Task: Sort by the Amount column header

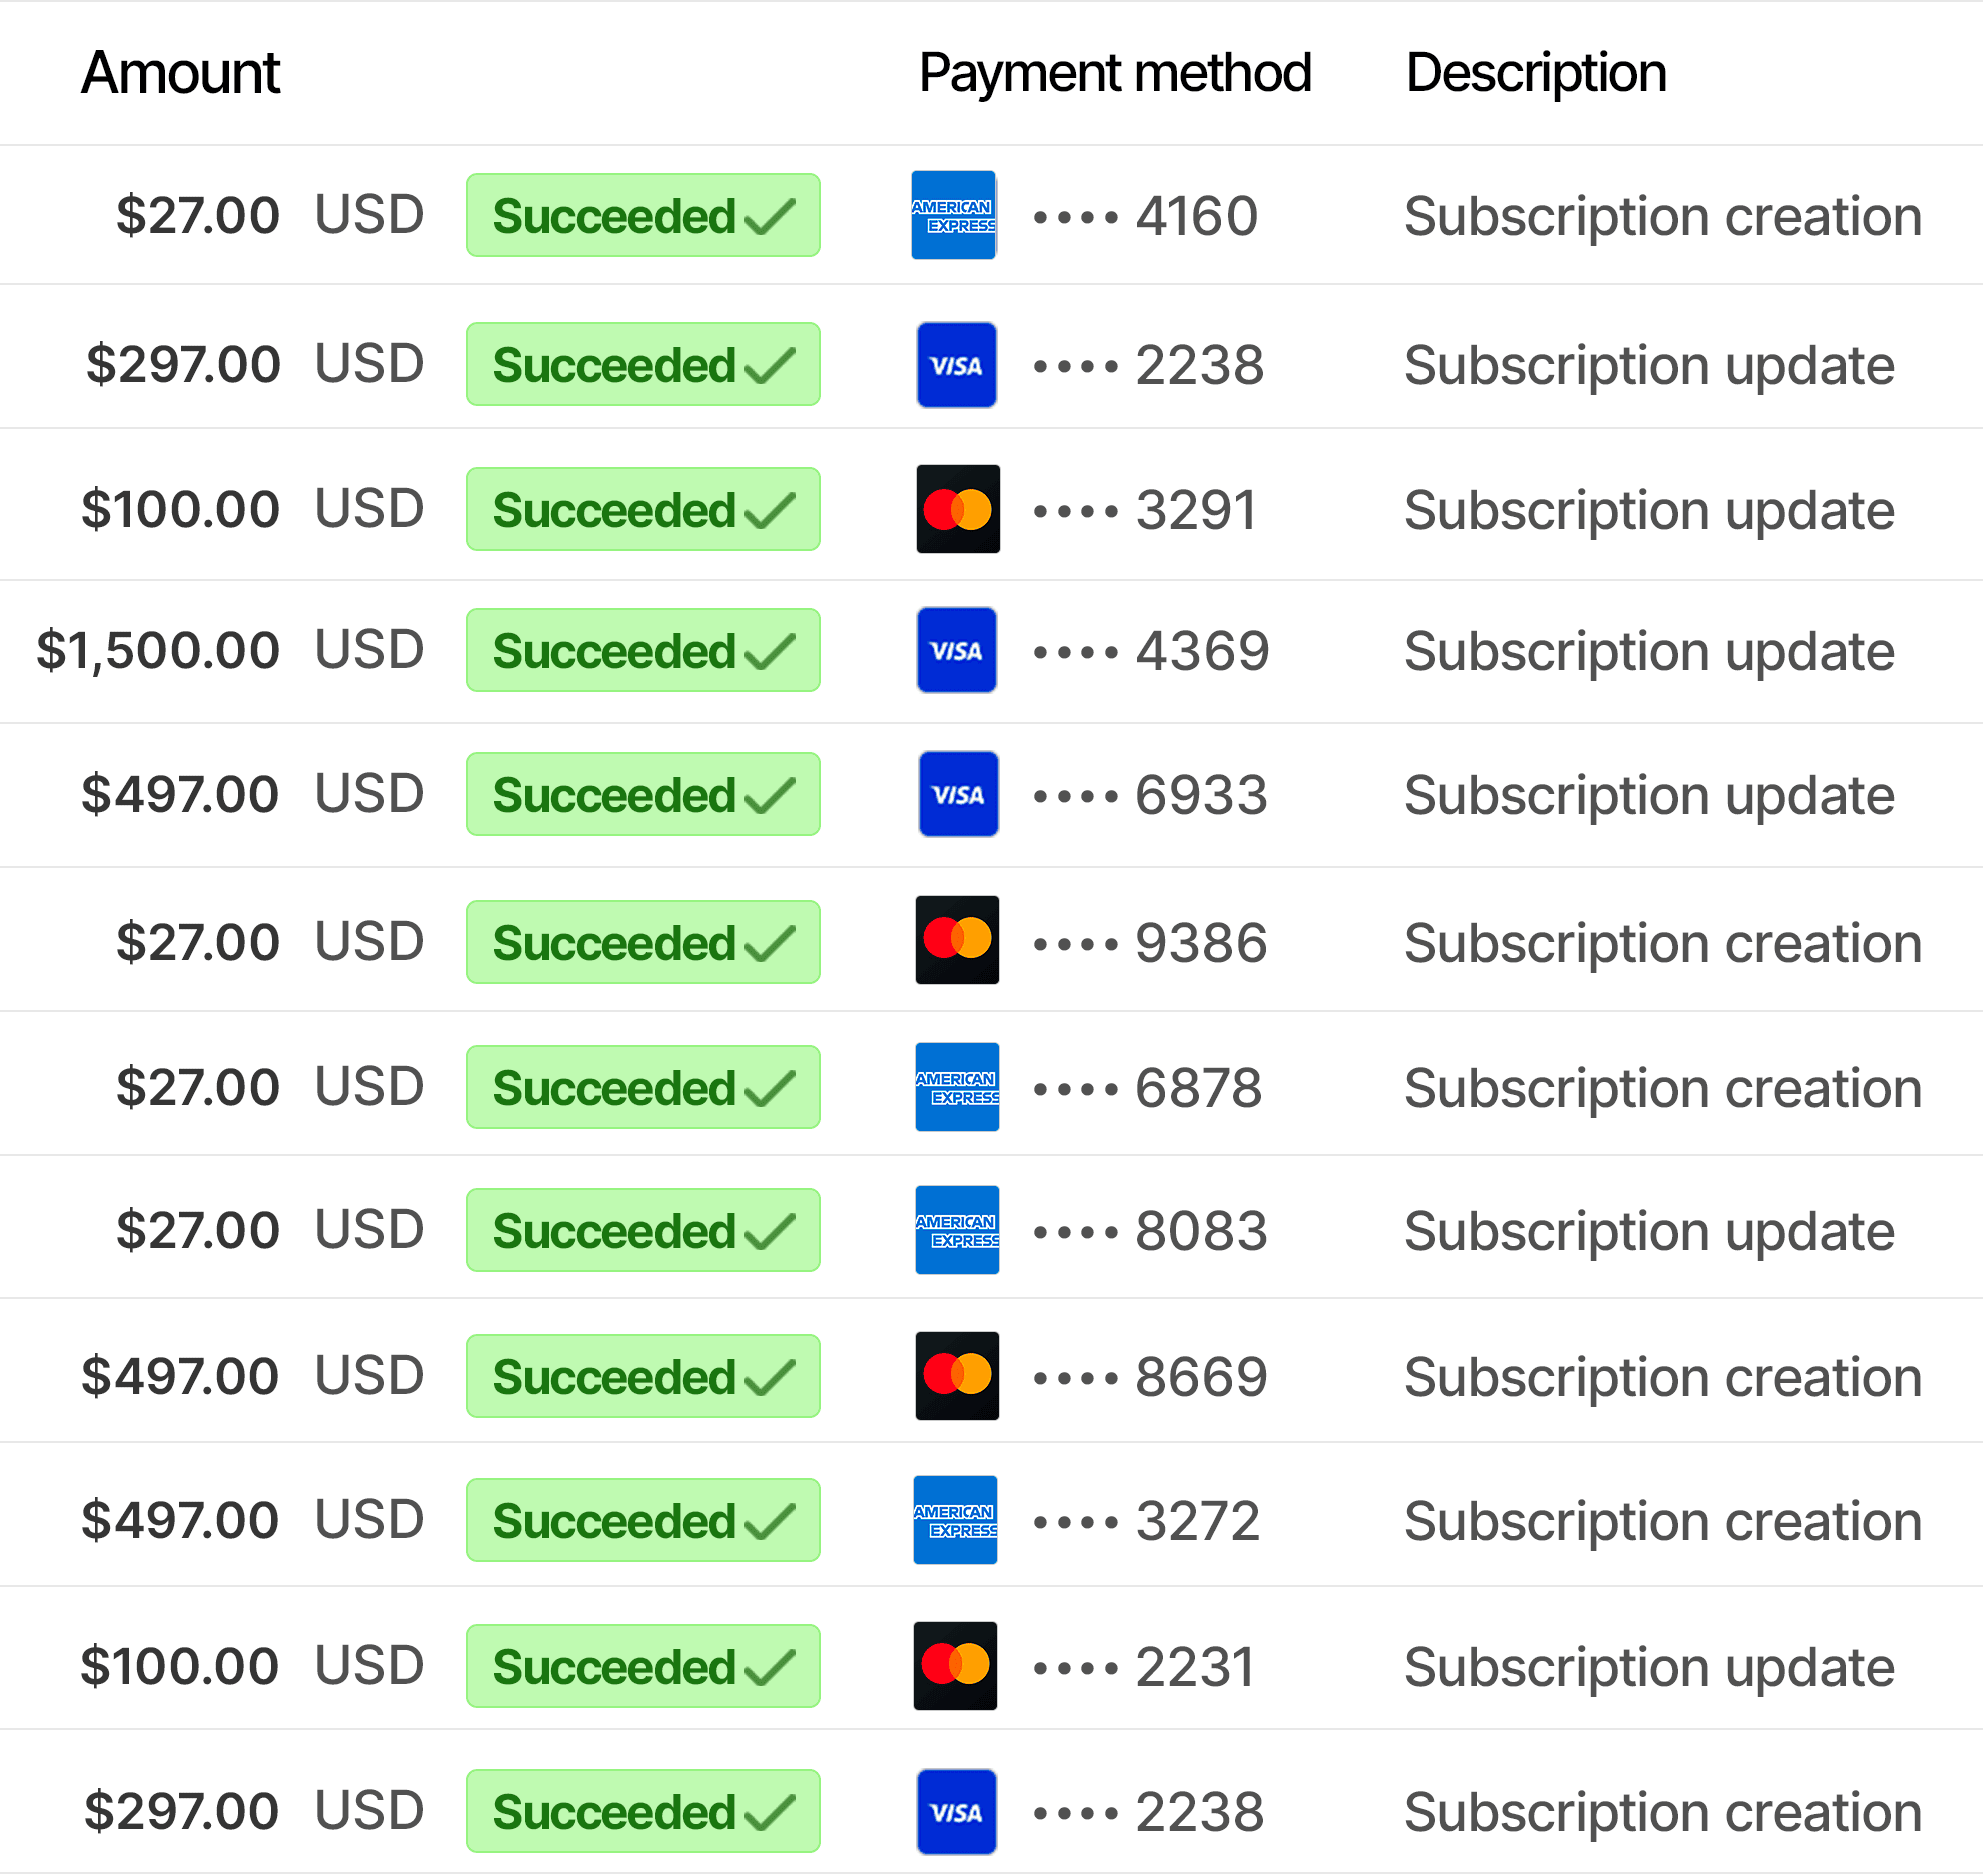Action: tap(180, 73)
